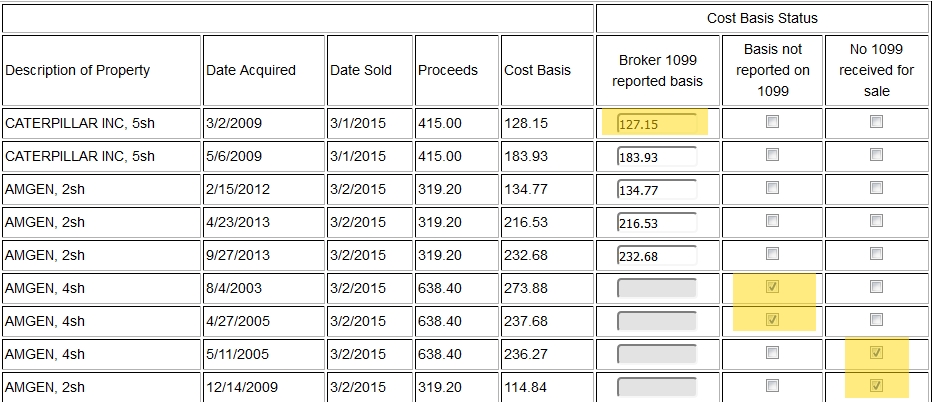The height and width of the screenshot is (402, 933).
Task: Click the broker basis field showing 183.93
Action: pyautogui.click(x=657, y=157)
